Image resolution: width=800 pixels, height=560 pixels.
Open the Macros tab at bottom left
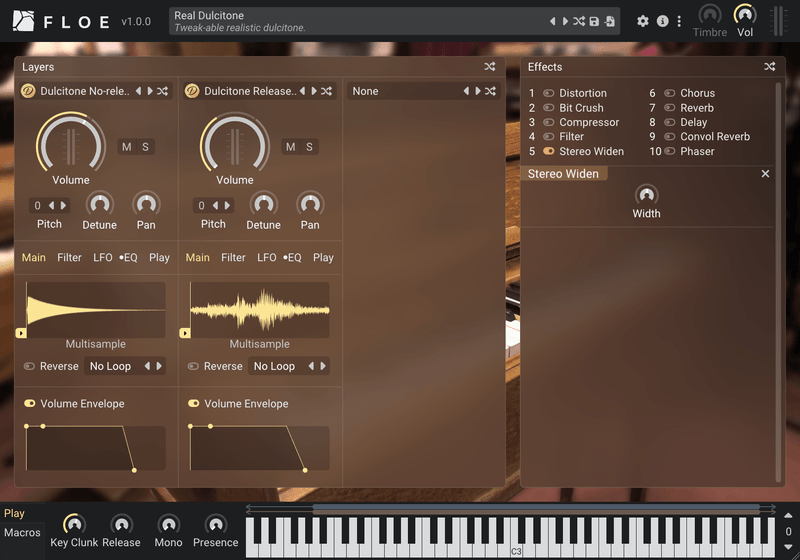[22, 533]
